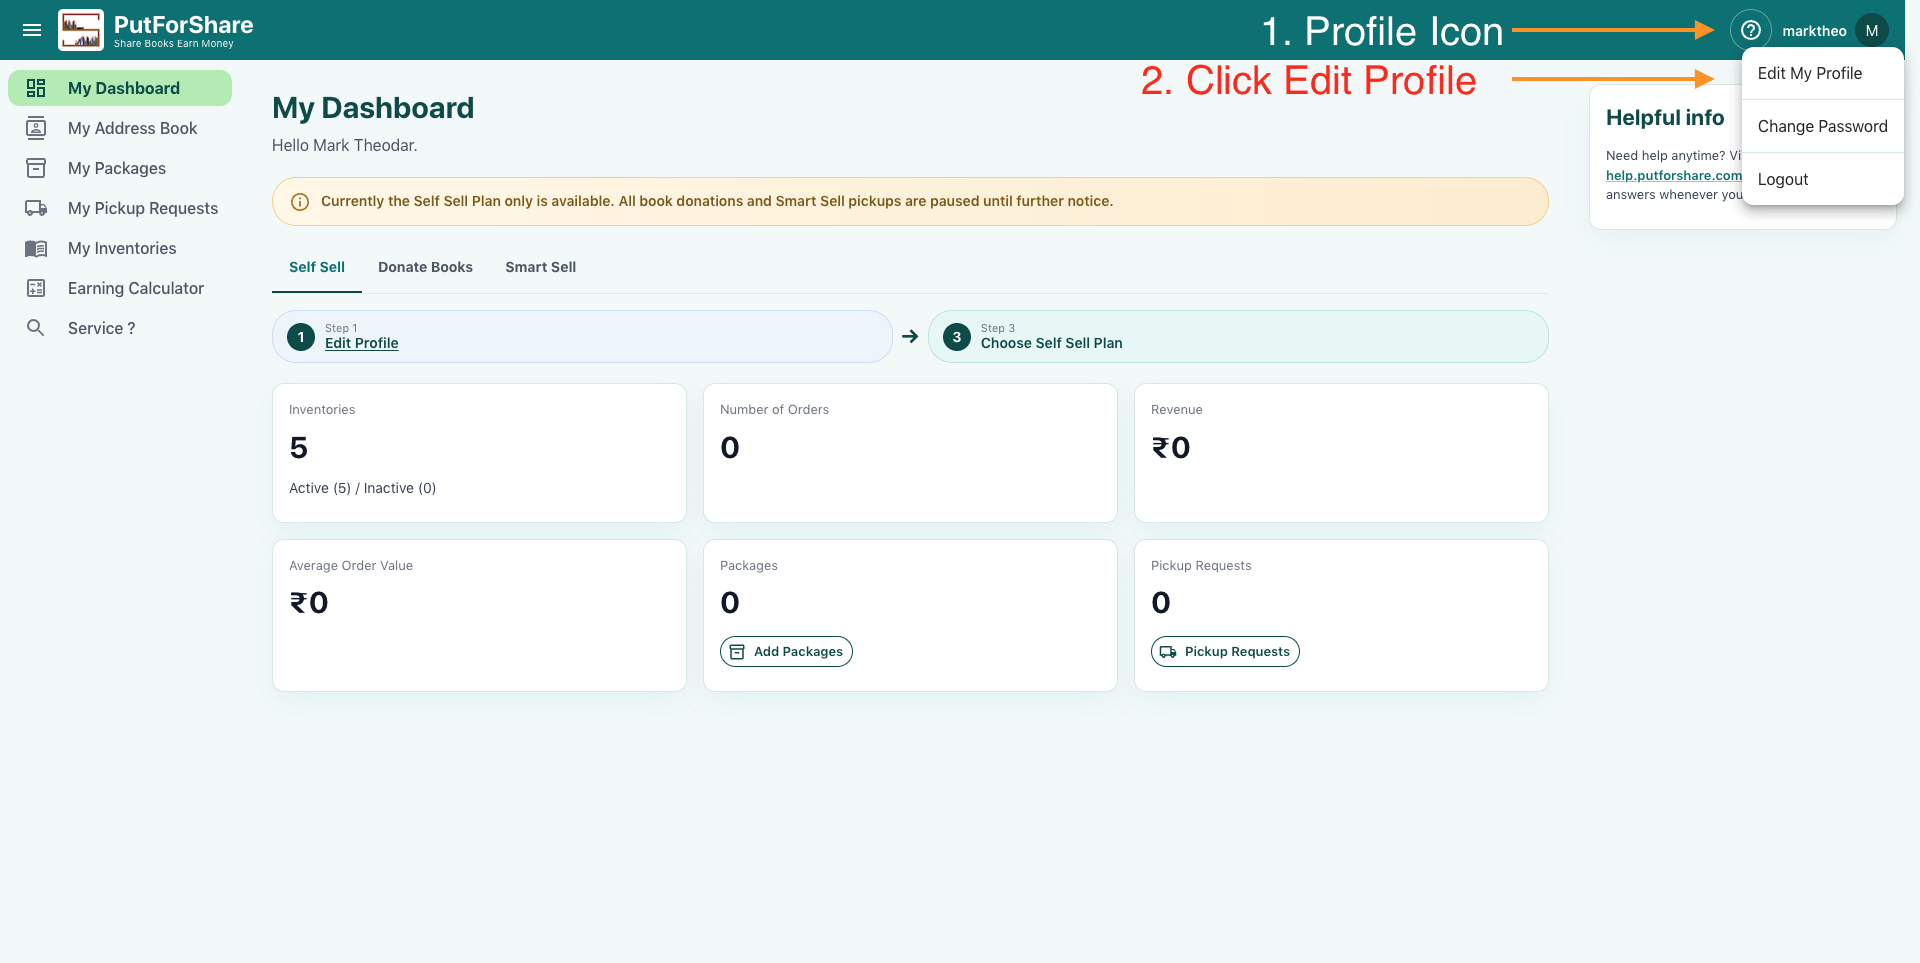Click the My Address Book icon
The height and width of the screenshot is (963, 1920).
coord(36,128)
